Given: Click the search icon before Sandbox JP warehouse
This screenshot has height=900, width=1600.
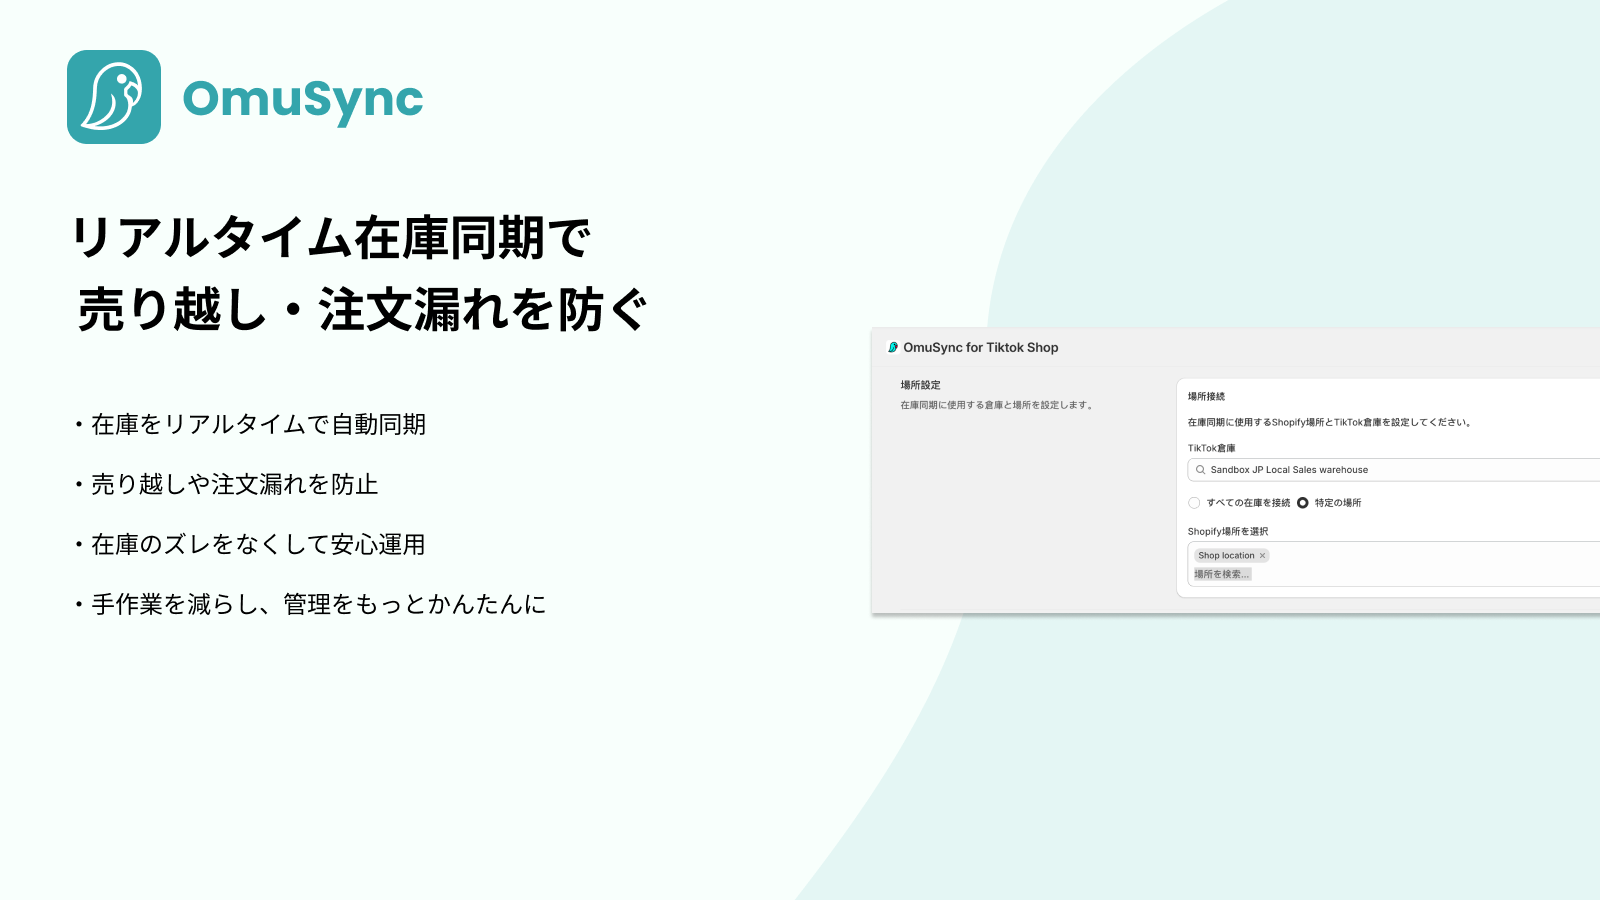Looking at the screenshot, I should (x=1200, y=470).
